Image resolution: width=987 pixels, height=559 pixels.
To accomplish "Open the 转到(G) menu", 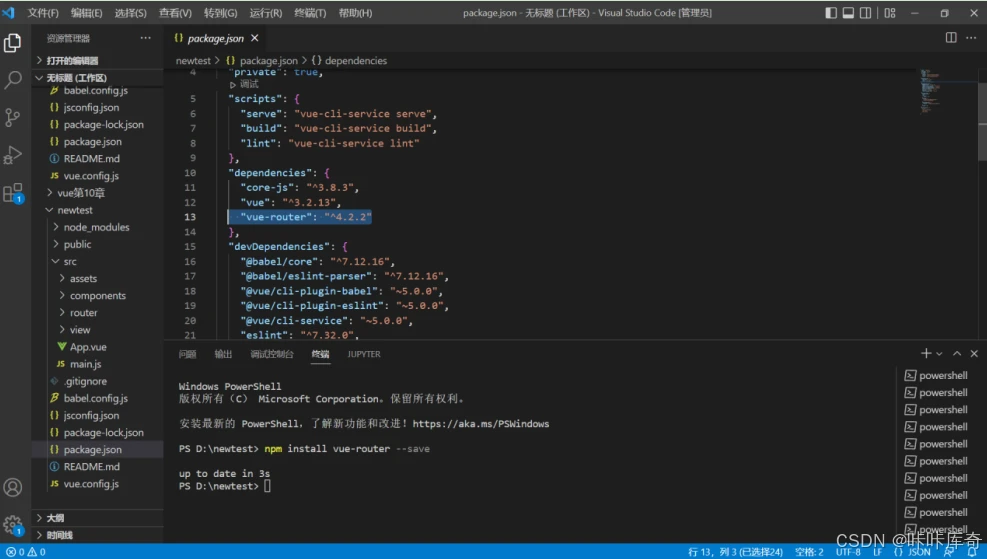I will coord(220,13).
